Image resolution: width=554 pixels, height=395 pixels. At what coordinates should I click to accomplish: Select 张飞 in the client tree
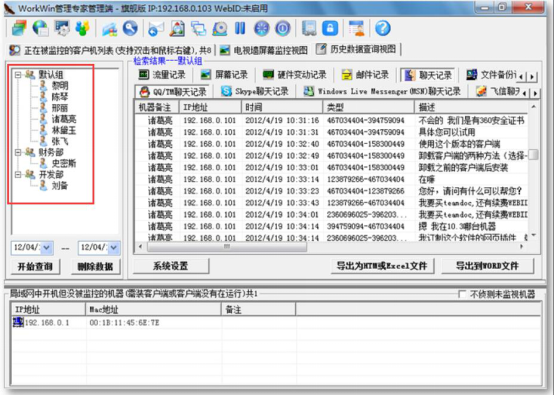click(60, 141)
